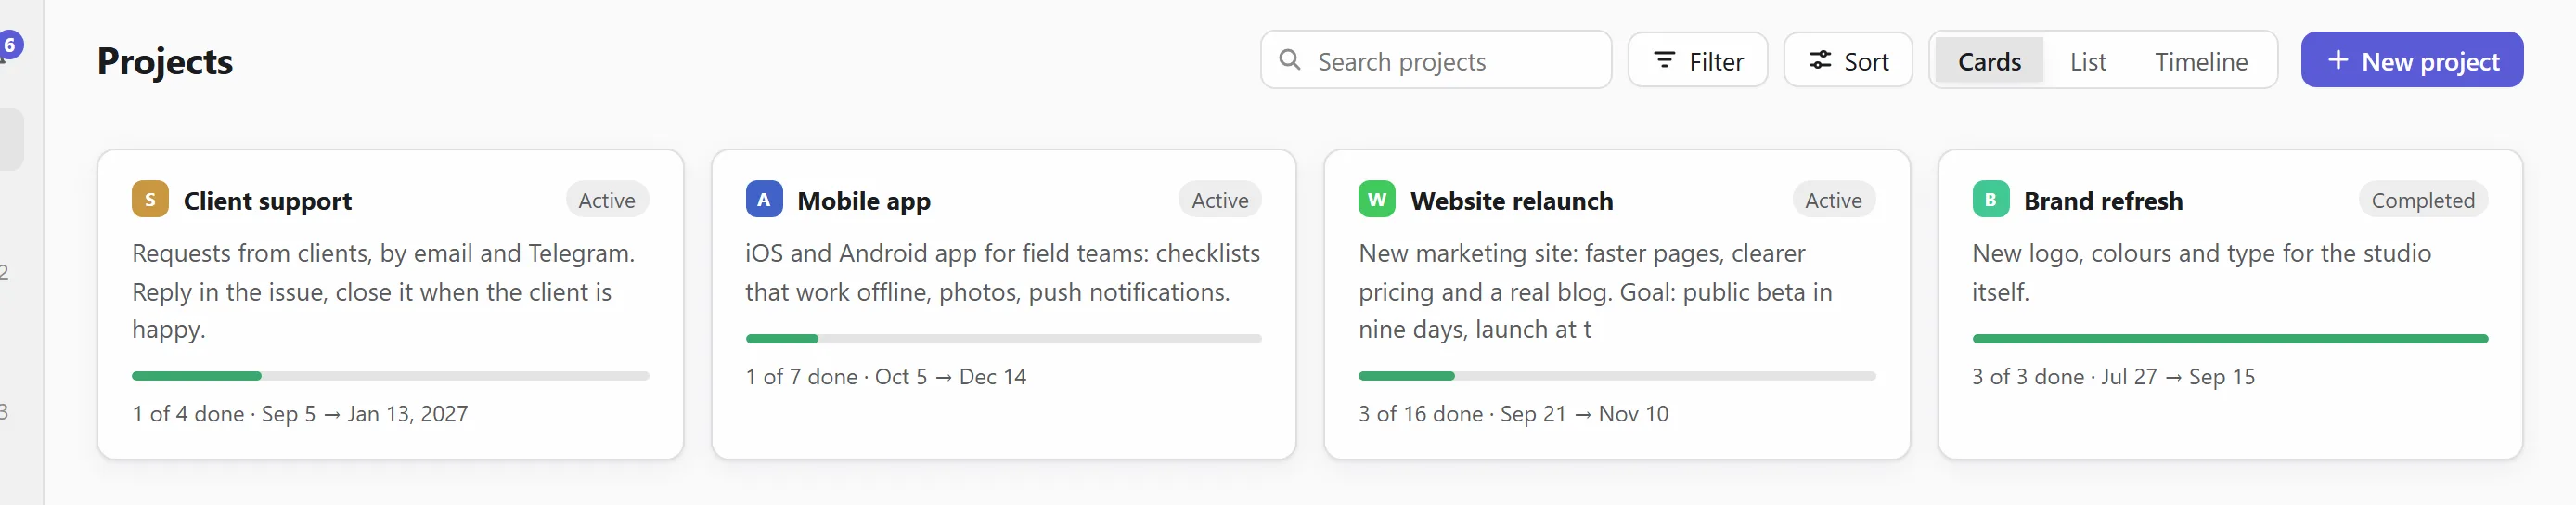This screenshot has height=505, width=2576.
Task: Click the magnifier icon in search box
Action: 1290,60
